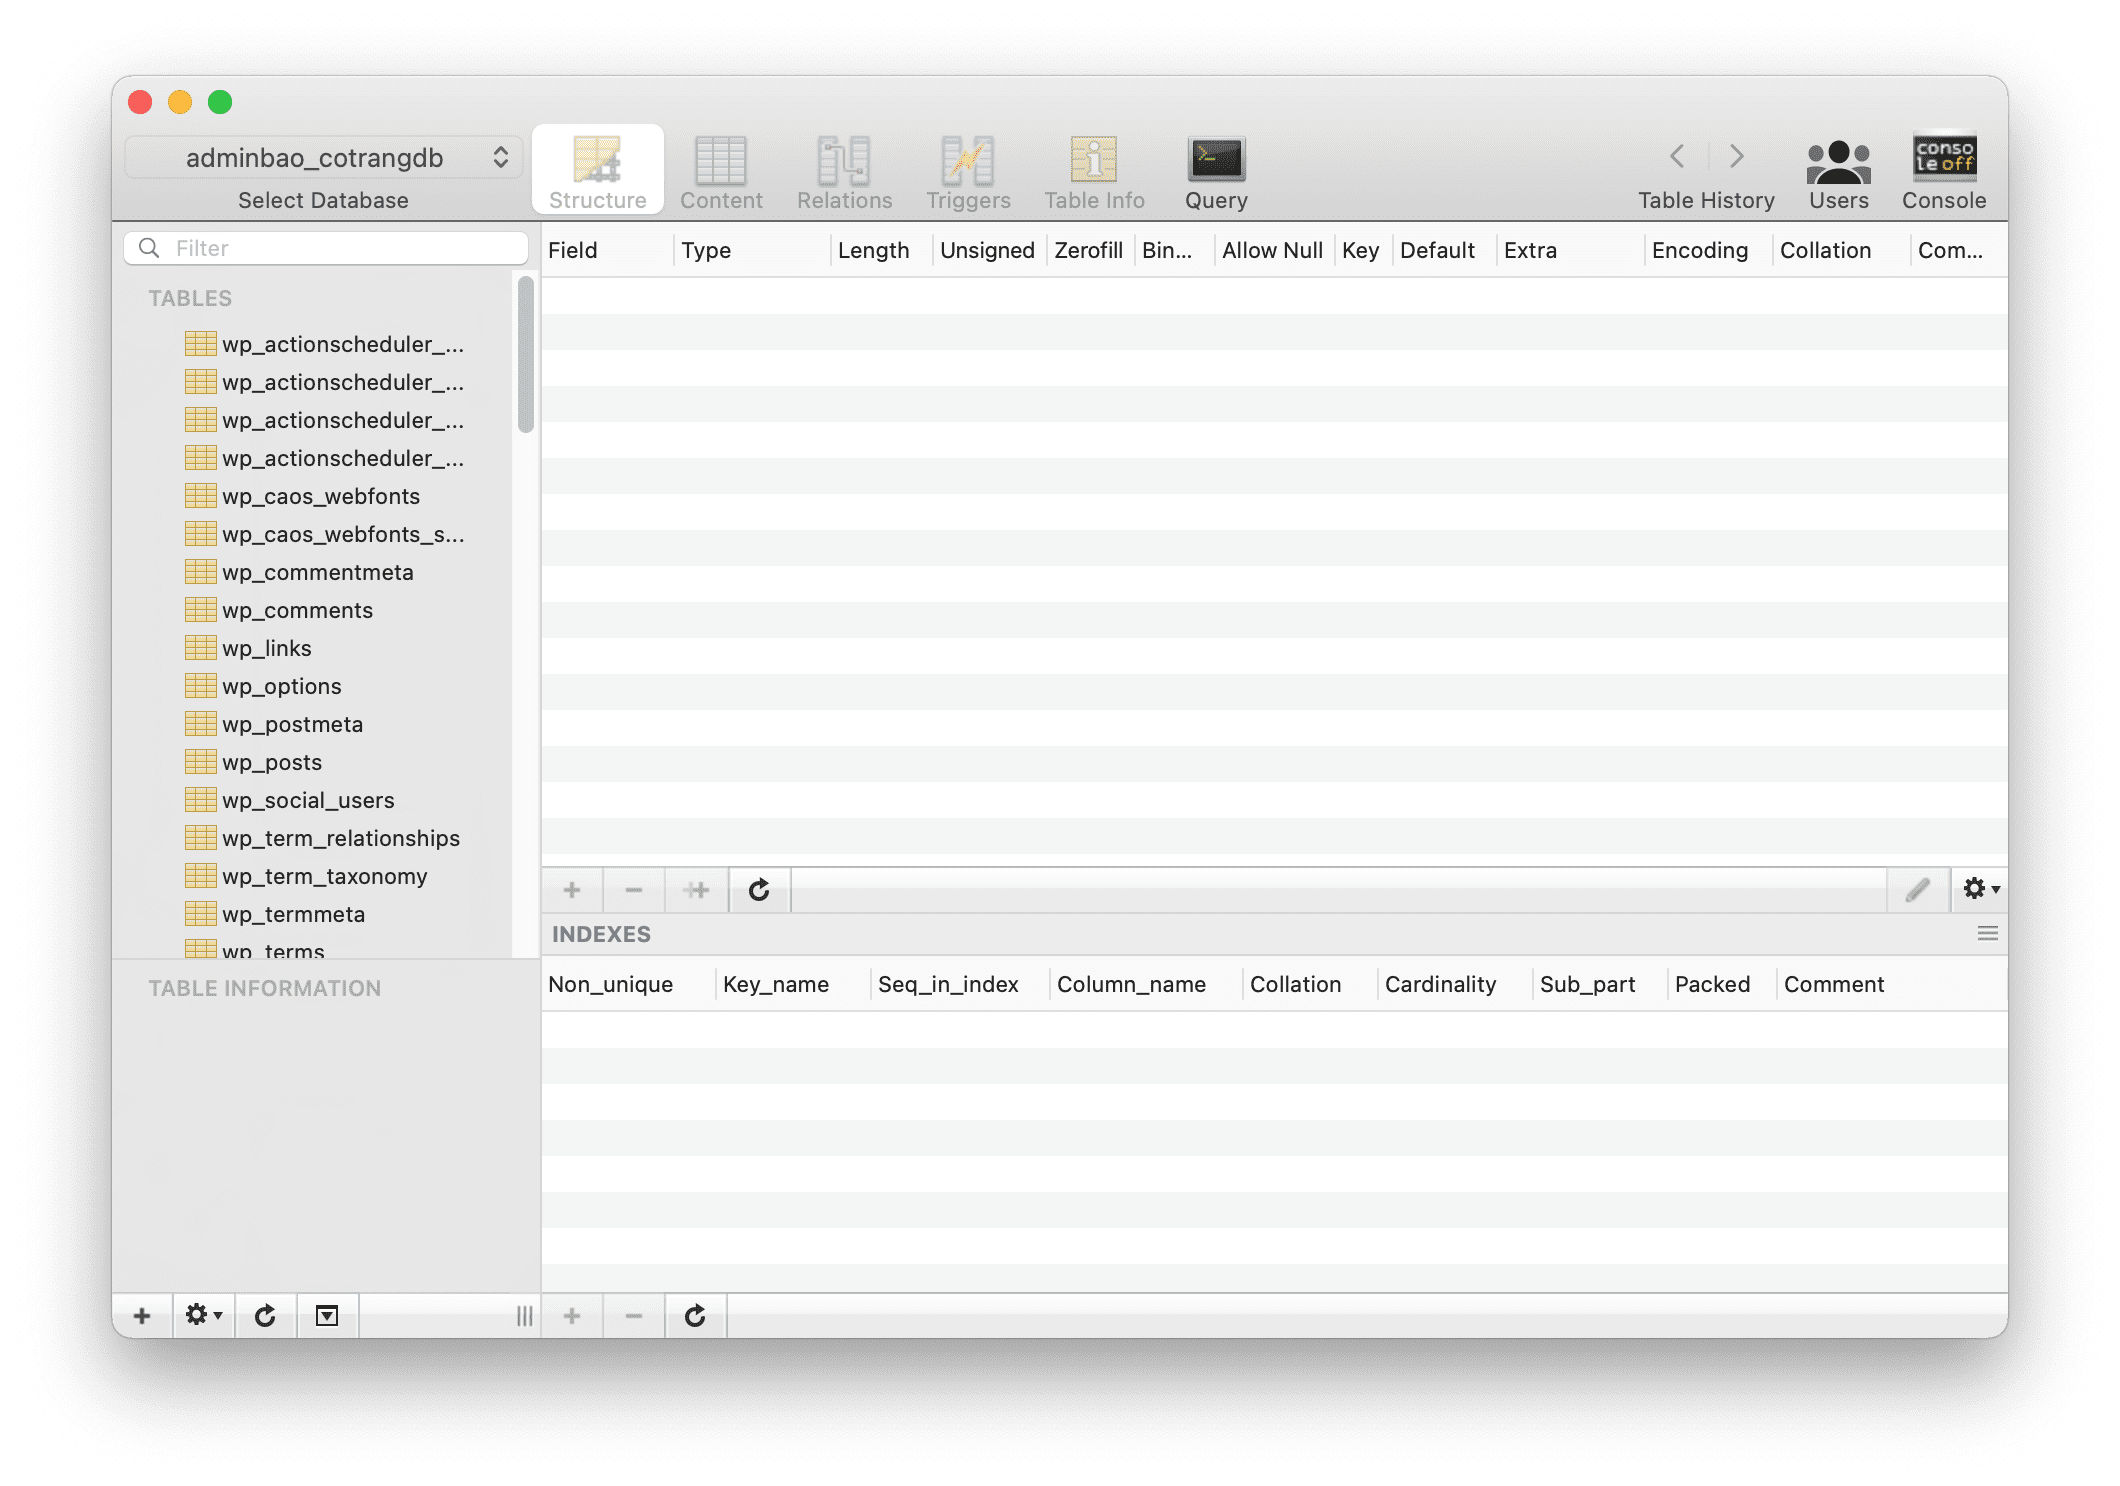The image size is (2120, 1486).
Task: Show the Triggers tab
Action: pyautogui.click(x=968, y=171)
